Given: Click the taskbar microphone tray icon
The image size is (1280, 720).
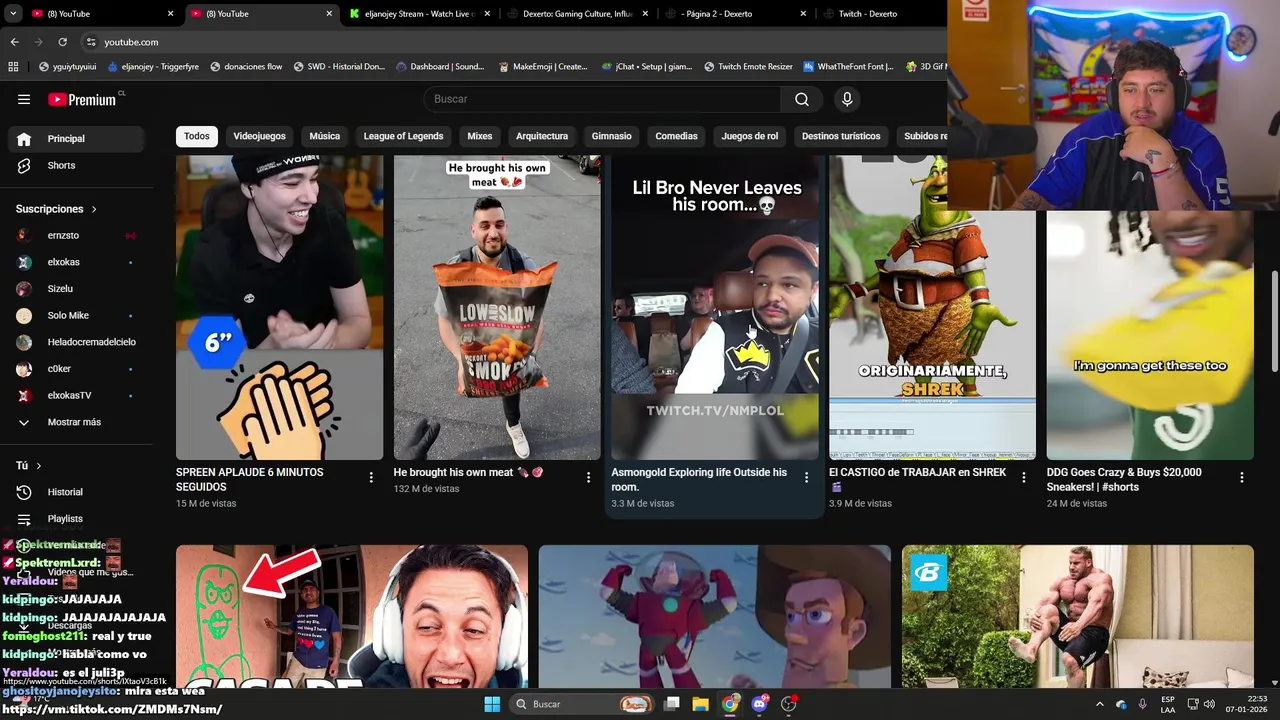Looking at the screenshot, I should click(x=1142, y=704).
